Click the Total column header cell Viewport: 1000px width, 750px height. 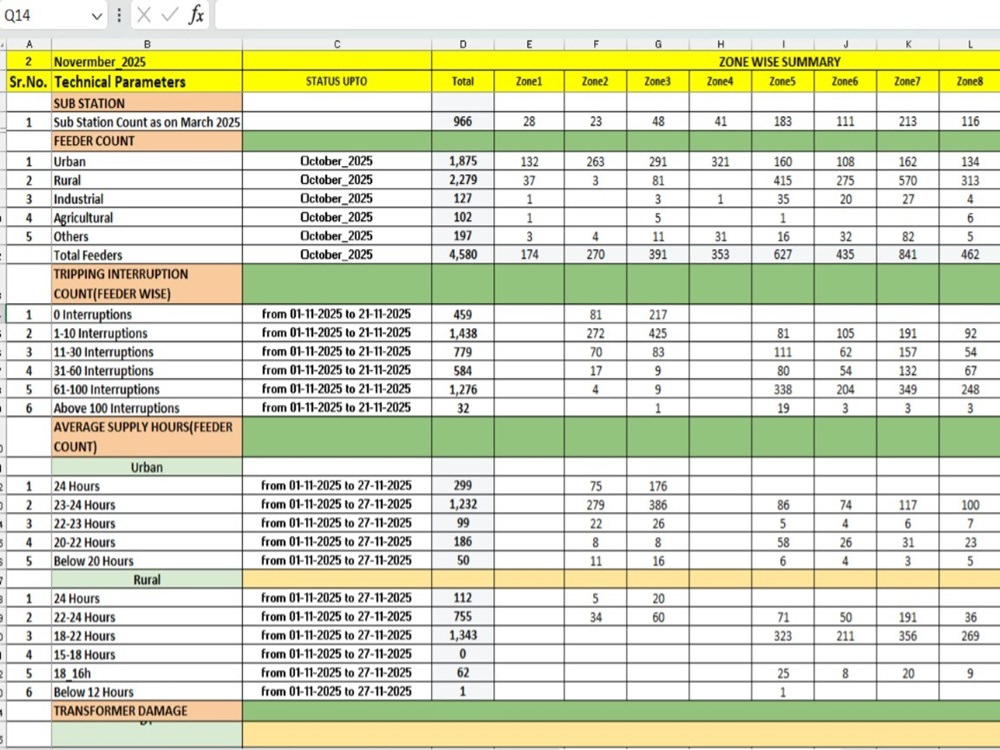463,82
